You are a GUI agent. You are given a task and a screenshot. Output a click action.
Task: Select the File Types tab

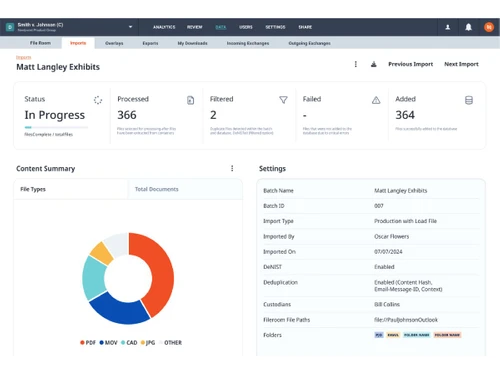(71, 189)
